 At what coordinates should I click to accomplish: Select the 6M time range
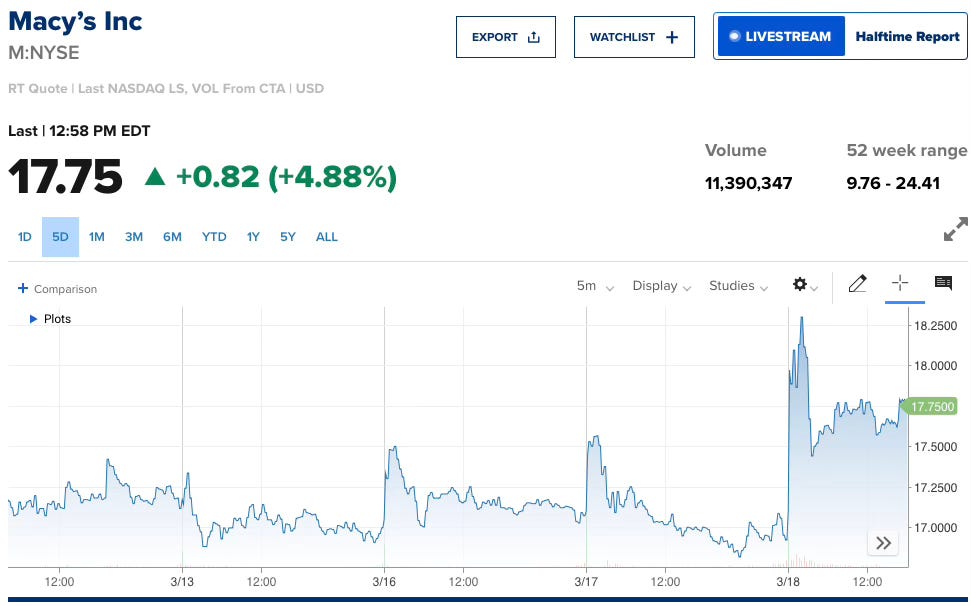(172, 237)
